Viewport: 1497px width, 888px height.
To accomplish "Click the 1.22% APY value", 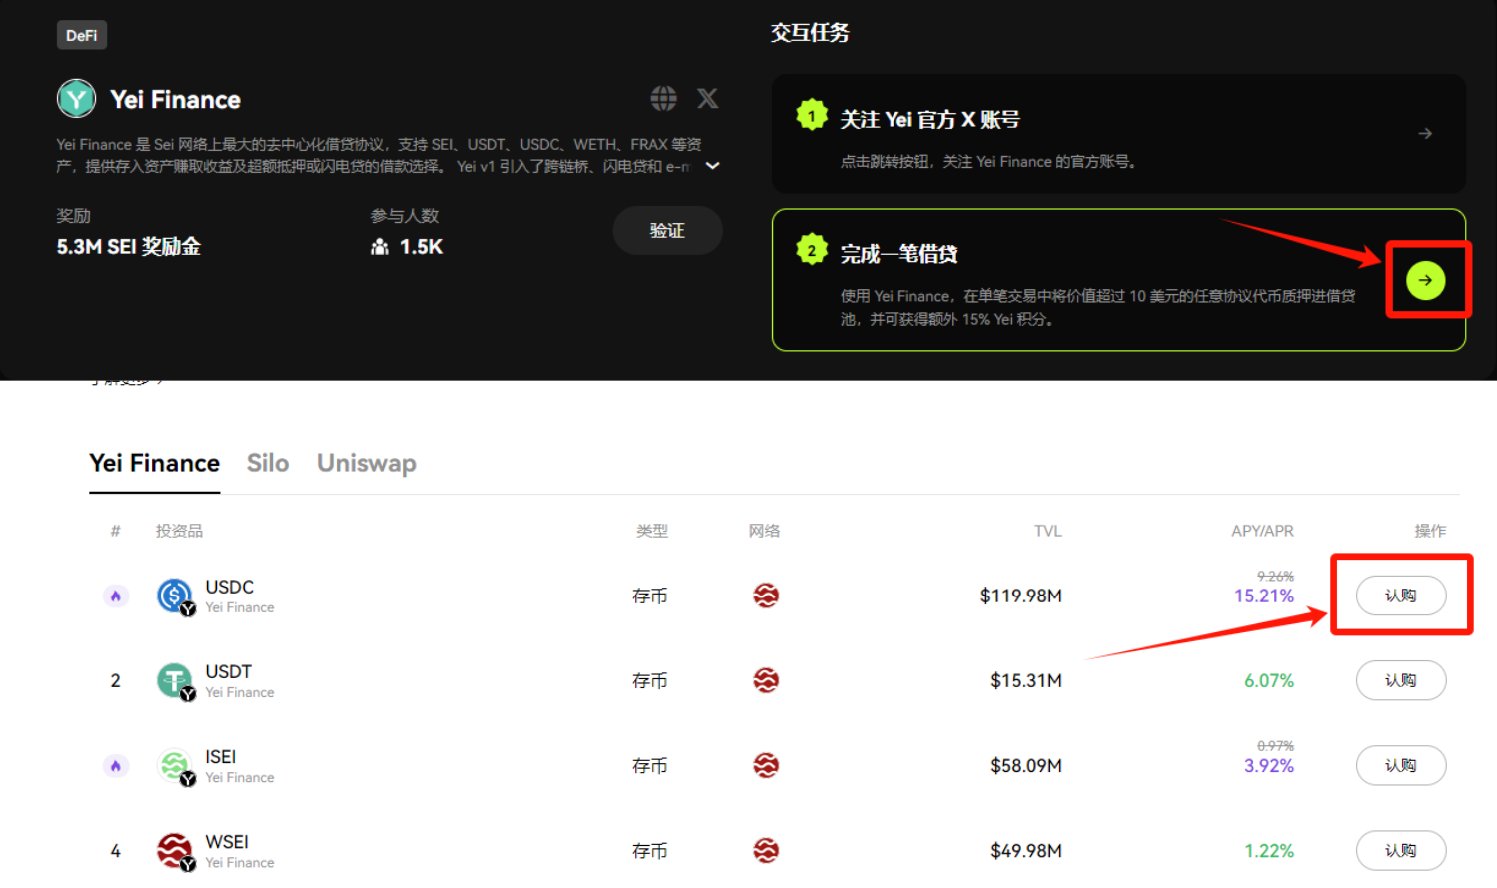I will [x=1268, y=851].
